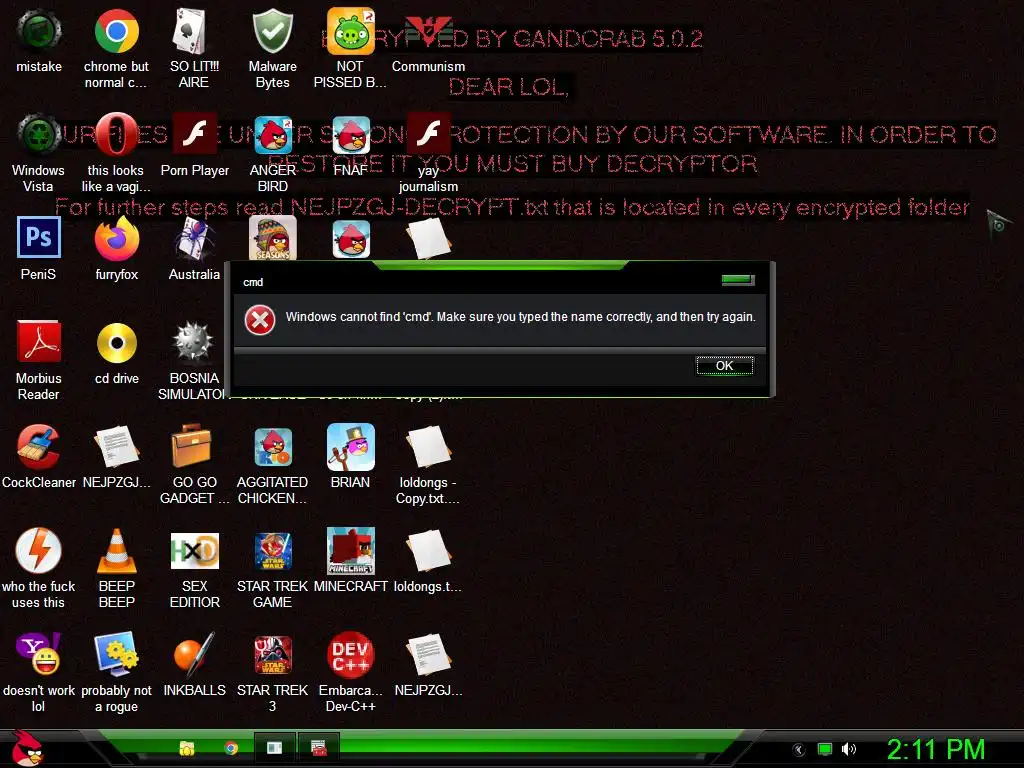Open the 'Morbius Reader' Adobe PDF icon
Screen dimensions: 1024x768
coord(39,359)
